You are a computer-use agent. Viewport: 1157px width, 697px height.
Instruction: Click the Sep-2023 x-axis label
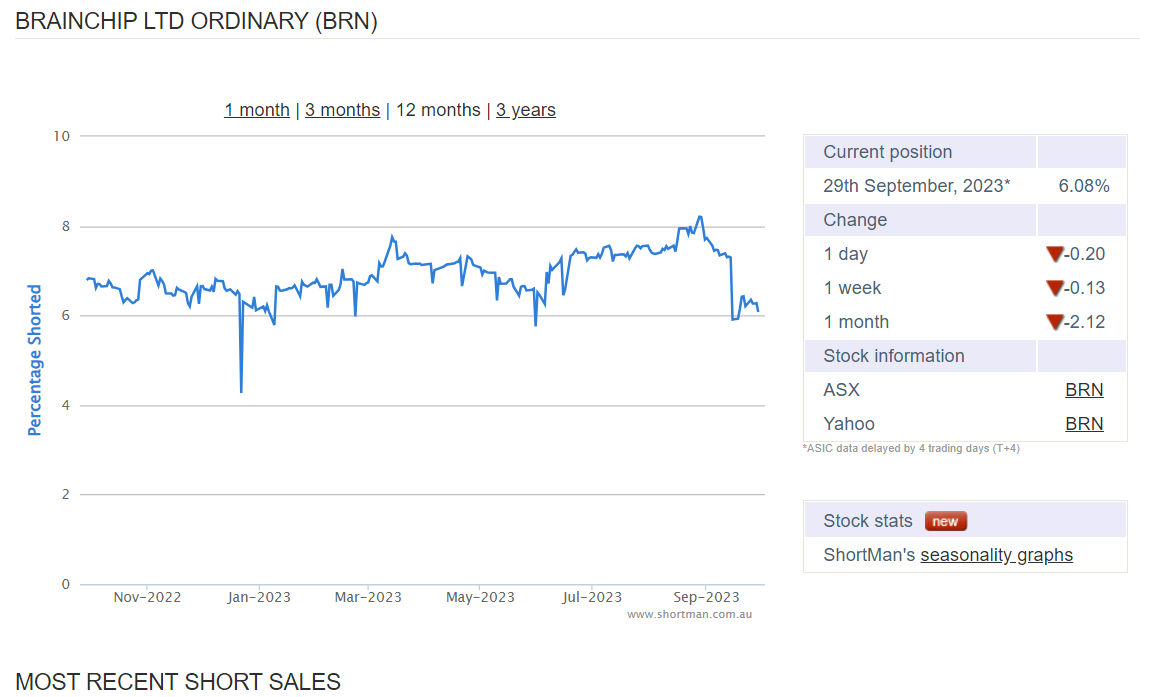[706, 597]
